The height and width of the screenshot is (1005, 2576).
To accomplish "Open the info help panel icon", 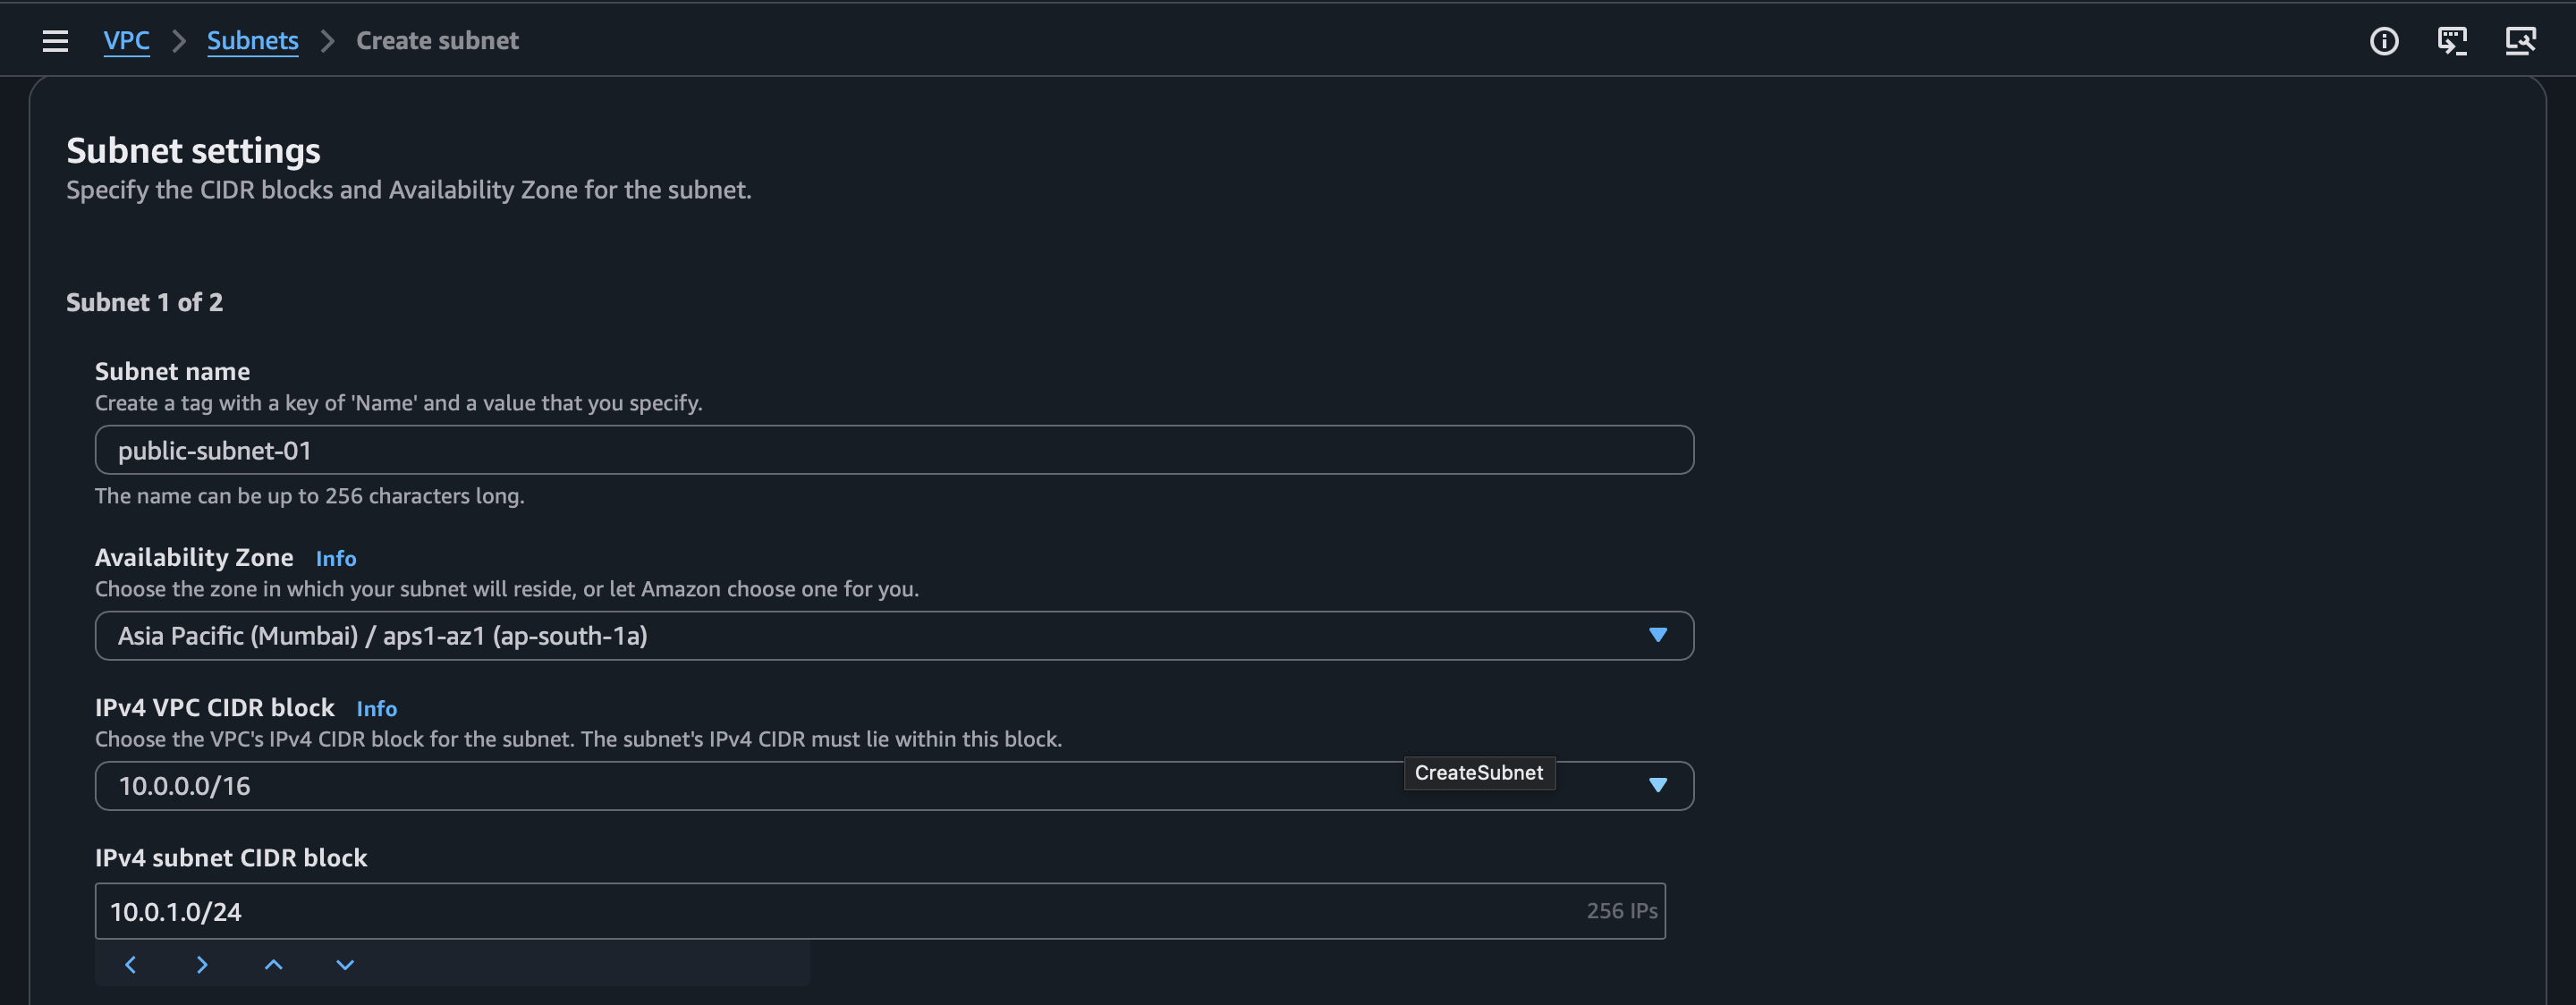I will [x=2384, y=41].
